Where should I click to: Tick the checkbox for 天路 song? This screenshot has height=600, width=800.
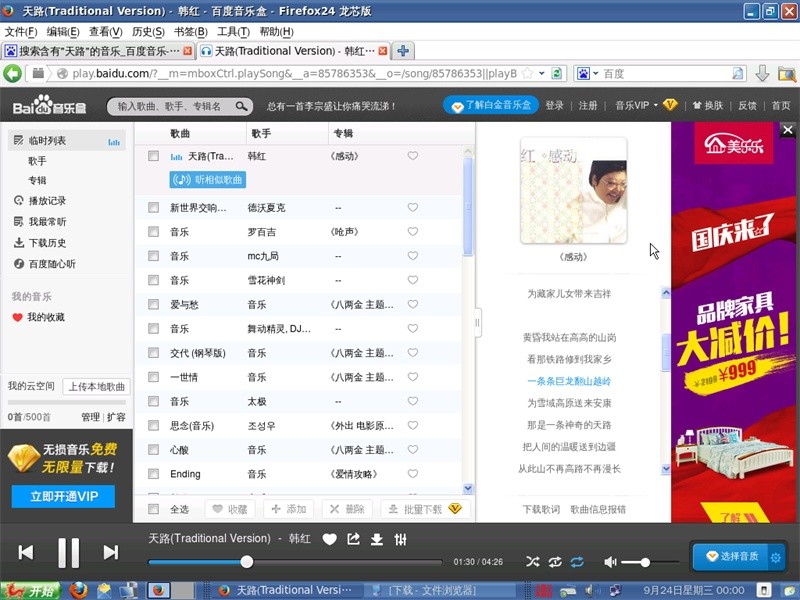click(153, 156)
